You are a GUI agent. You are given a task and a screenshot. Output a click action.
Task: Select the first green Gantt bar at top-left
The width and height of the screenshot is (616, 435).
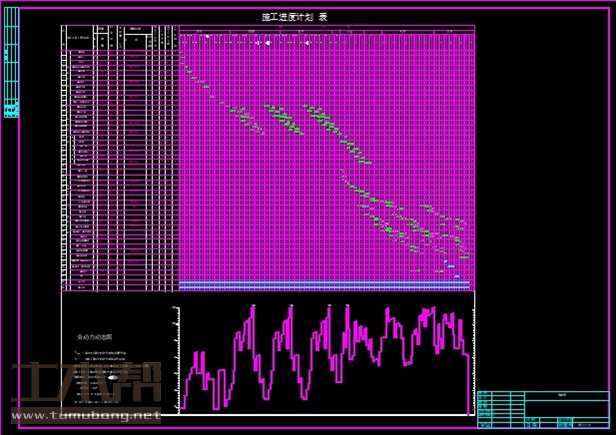pyautogui.click(x=186, y=69)
